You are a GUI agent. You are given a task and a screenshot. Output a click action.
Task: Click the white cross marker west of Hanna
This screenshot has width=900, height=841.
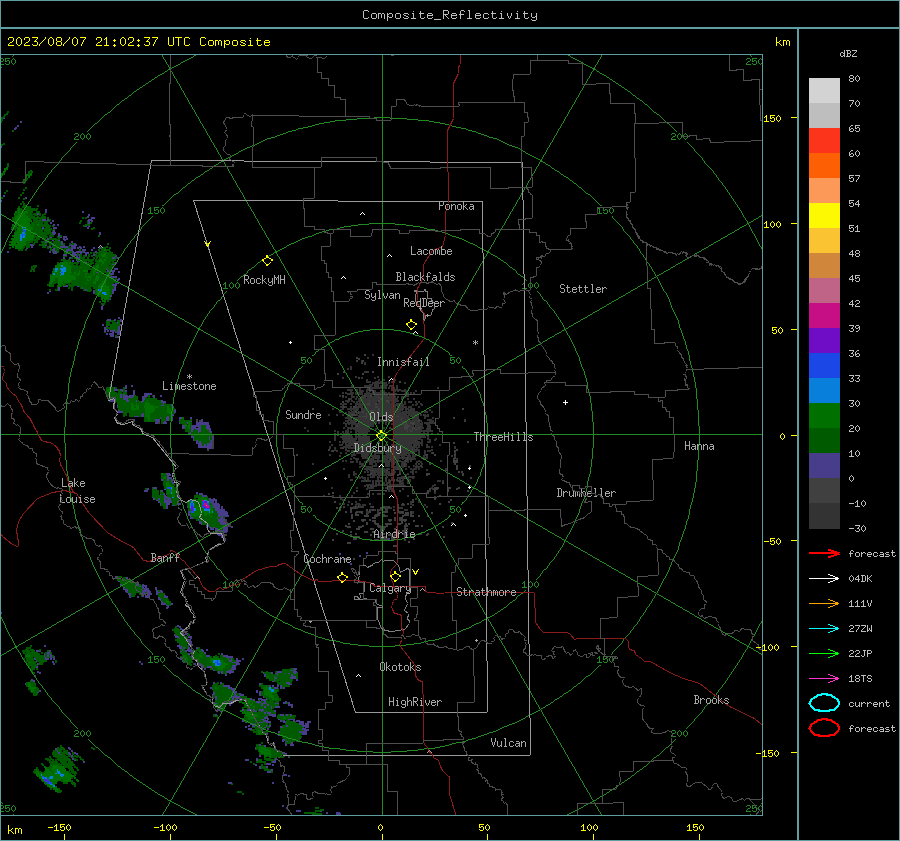[x=565, y=402]
